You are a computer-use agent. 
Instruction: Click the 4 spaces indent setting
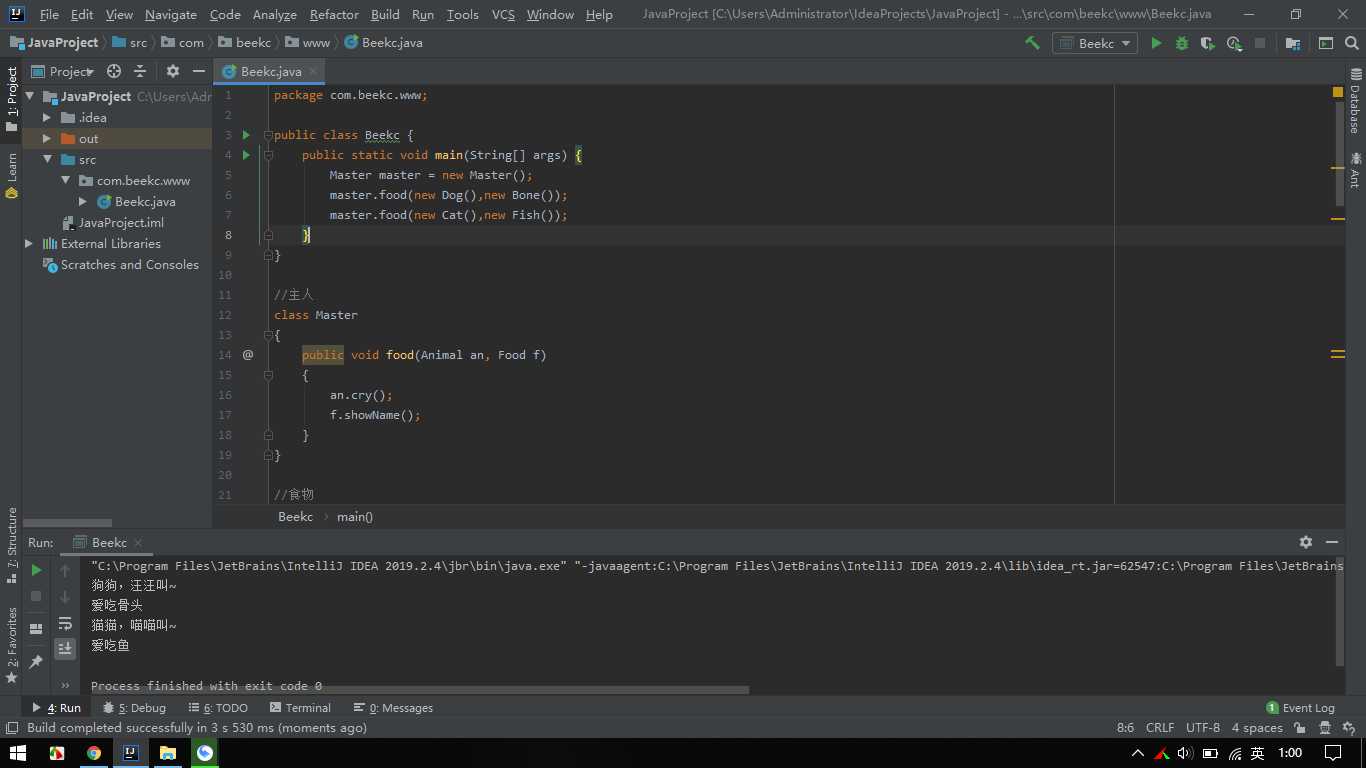pos(1257,728)
